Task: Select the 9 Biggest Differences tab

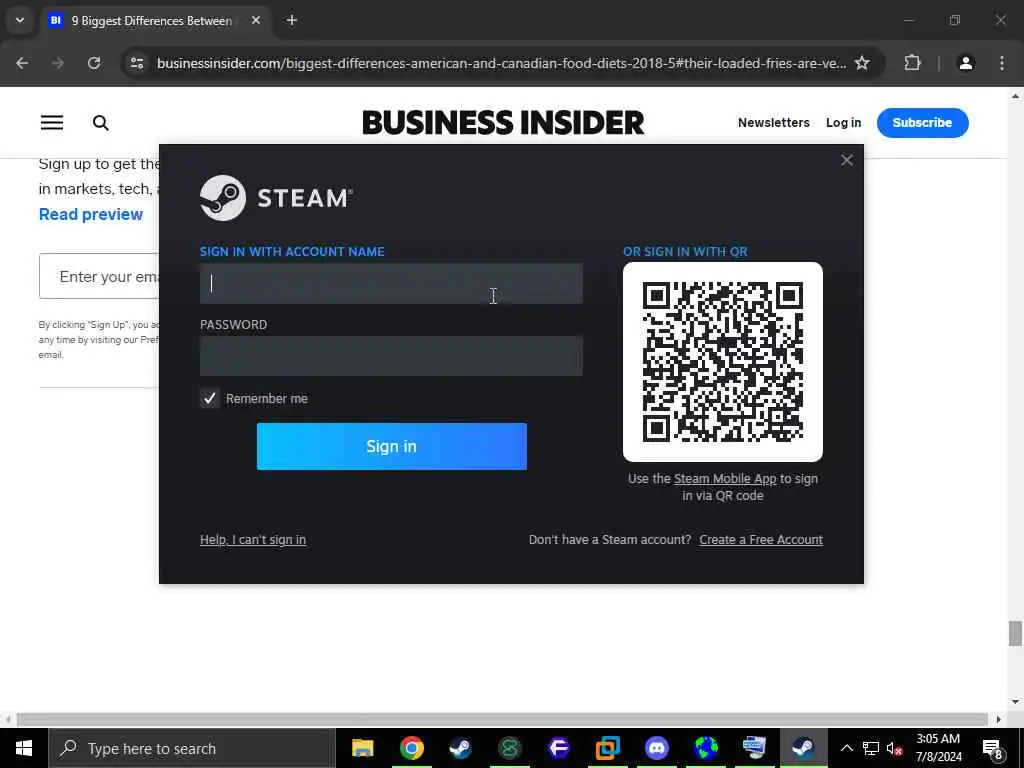Action: coord(154,21)
